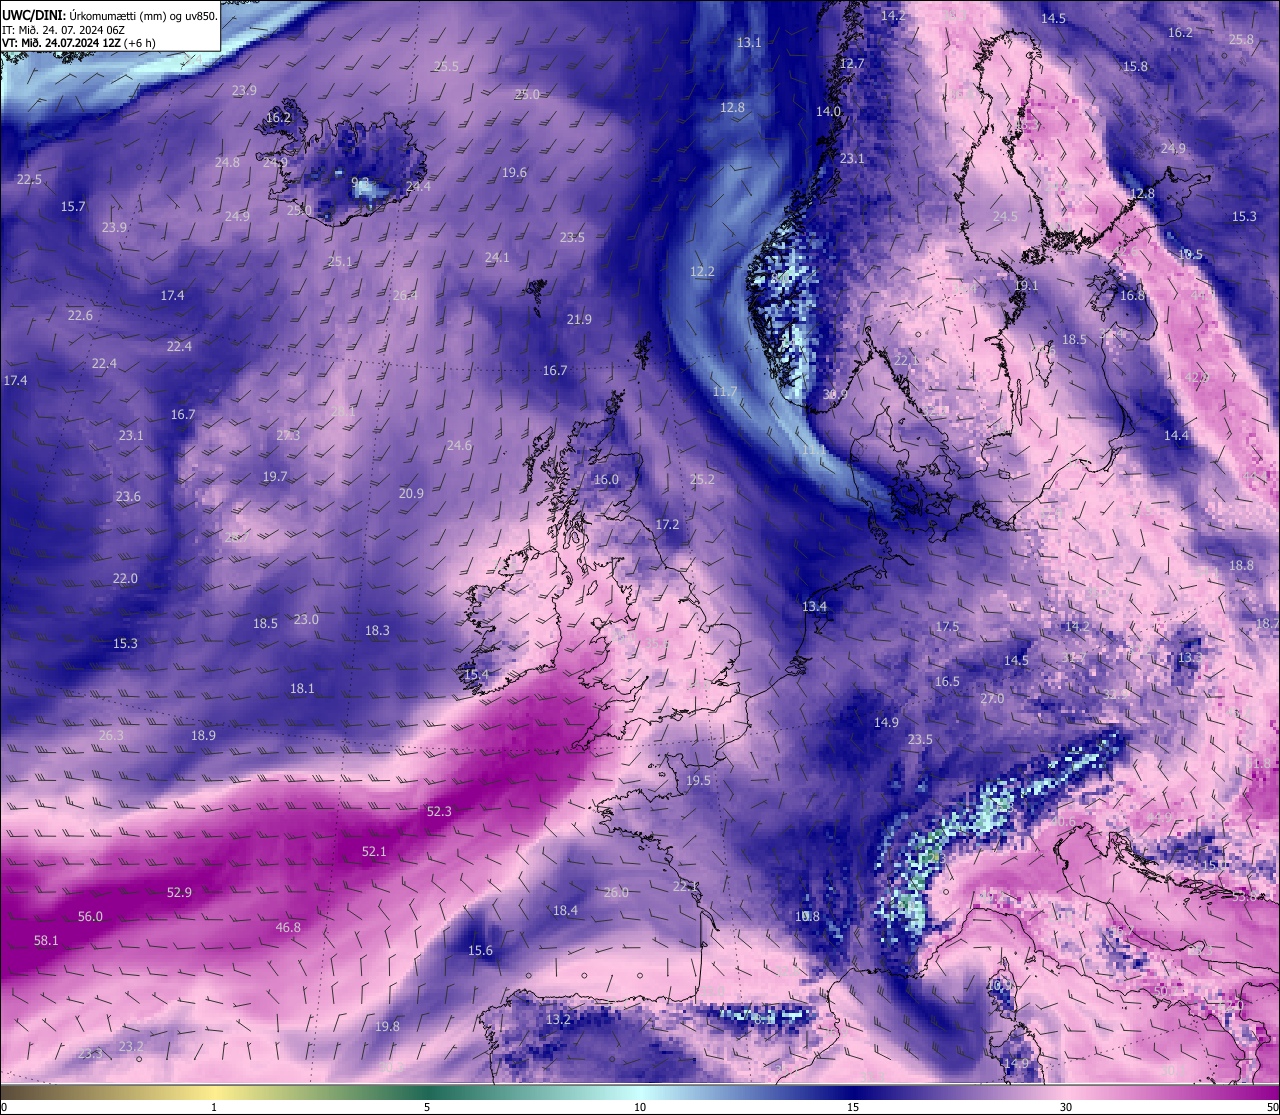Screen dimensions: 1280x1115
Task: Click the 56.0 value label
Action: (x=90, y=917)
